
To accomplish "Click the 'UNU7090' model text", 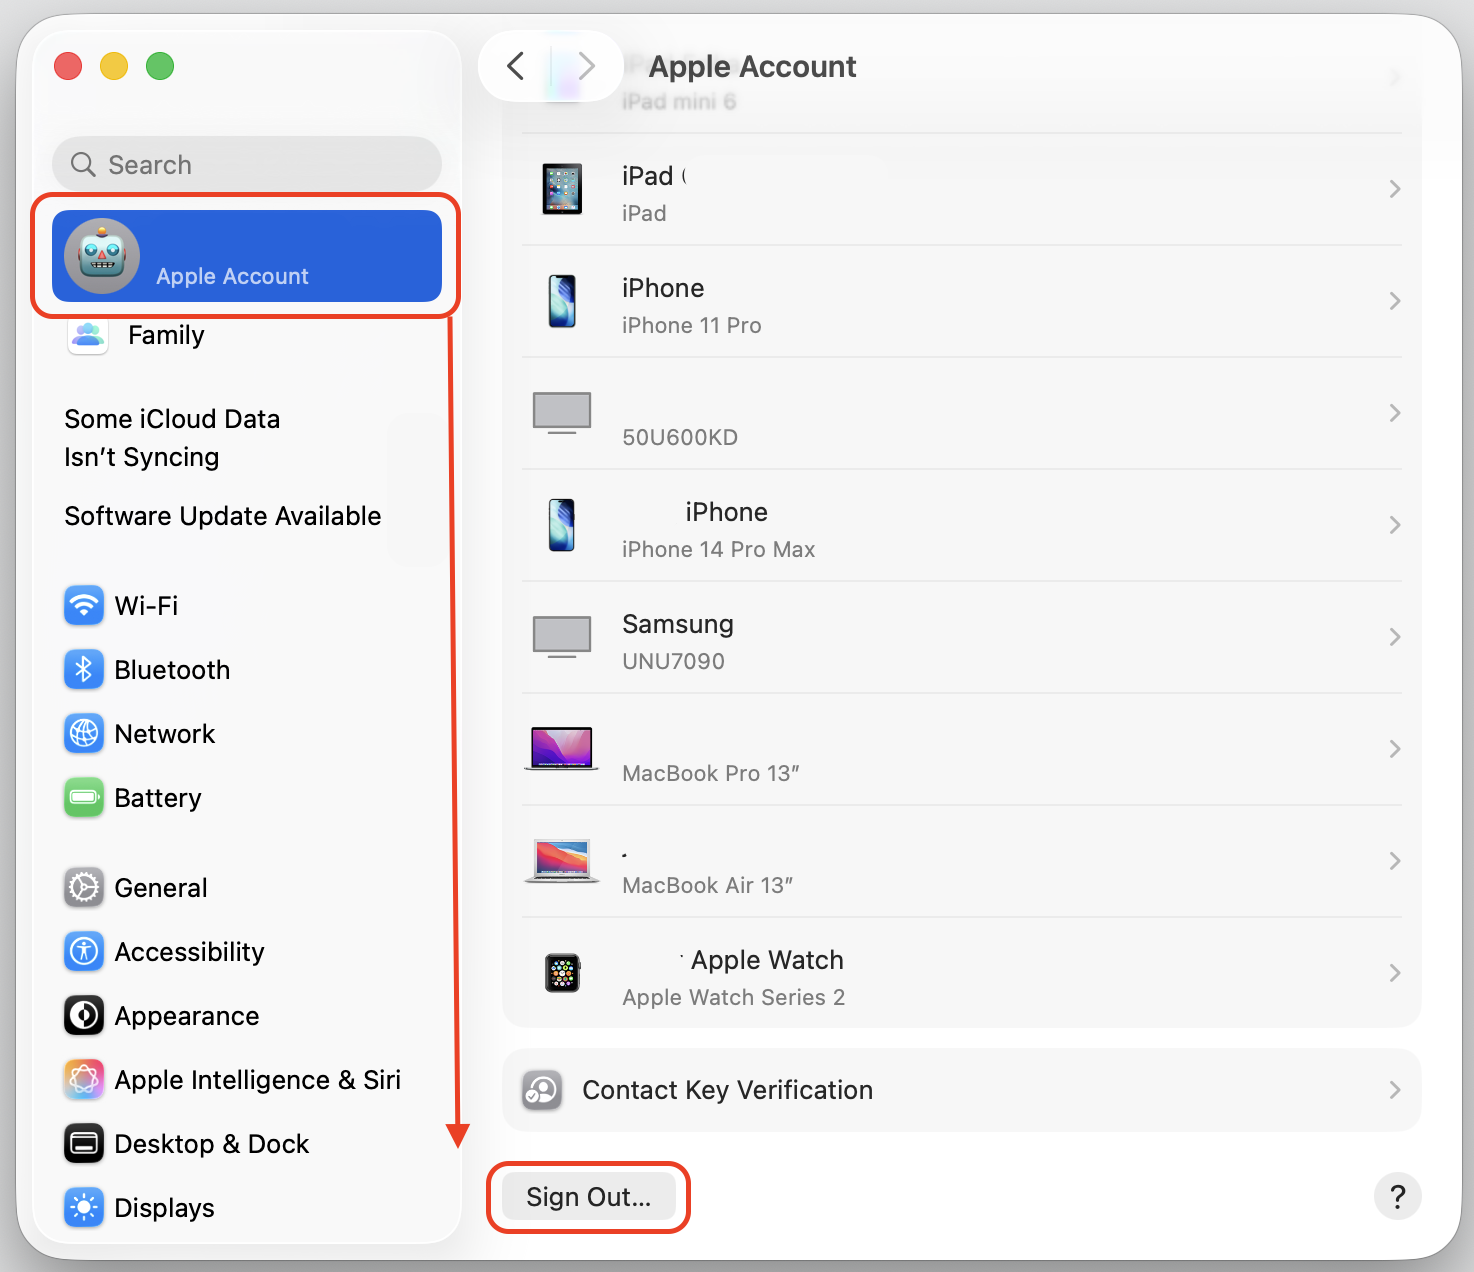I will [x=673, y=661].
